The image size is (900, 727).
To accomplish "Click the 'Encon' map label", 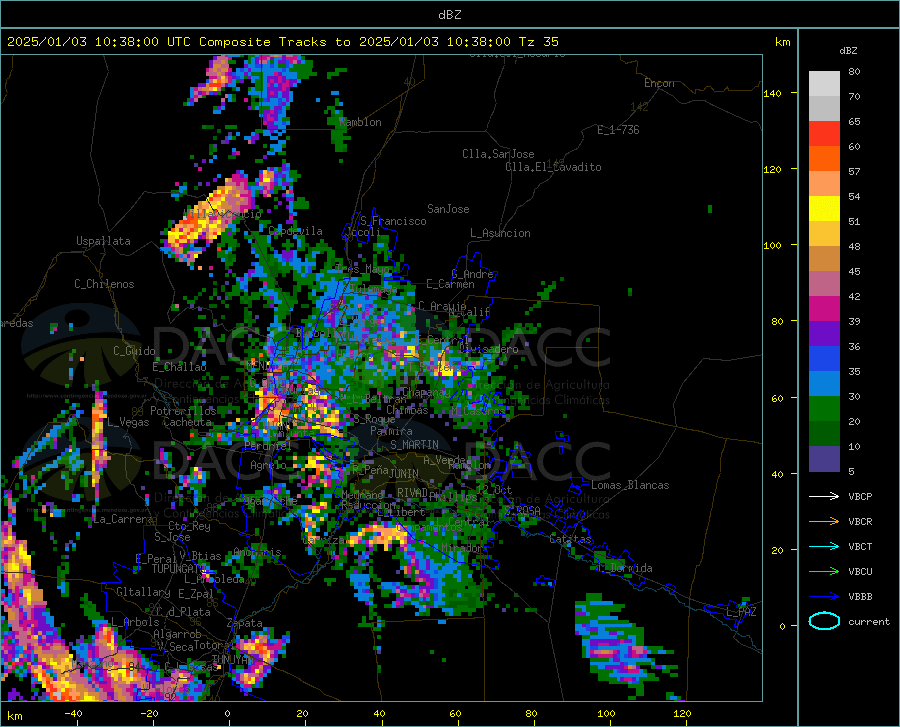I will click(659, 83).
